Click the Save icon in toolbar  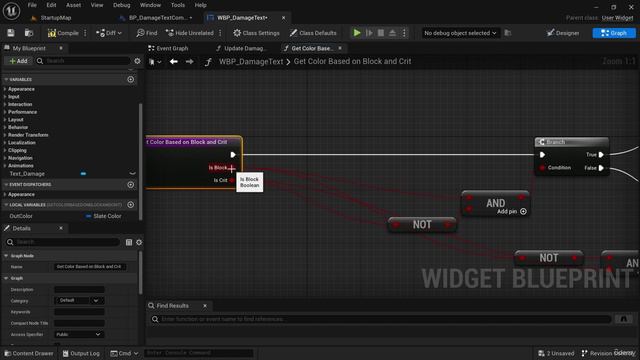pyautogui.click(x=11, y=33)
